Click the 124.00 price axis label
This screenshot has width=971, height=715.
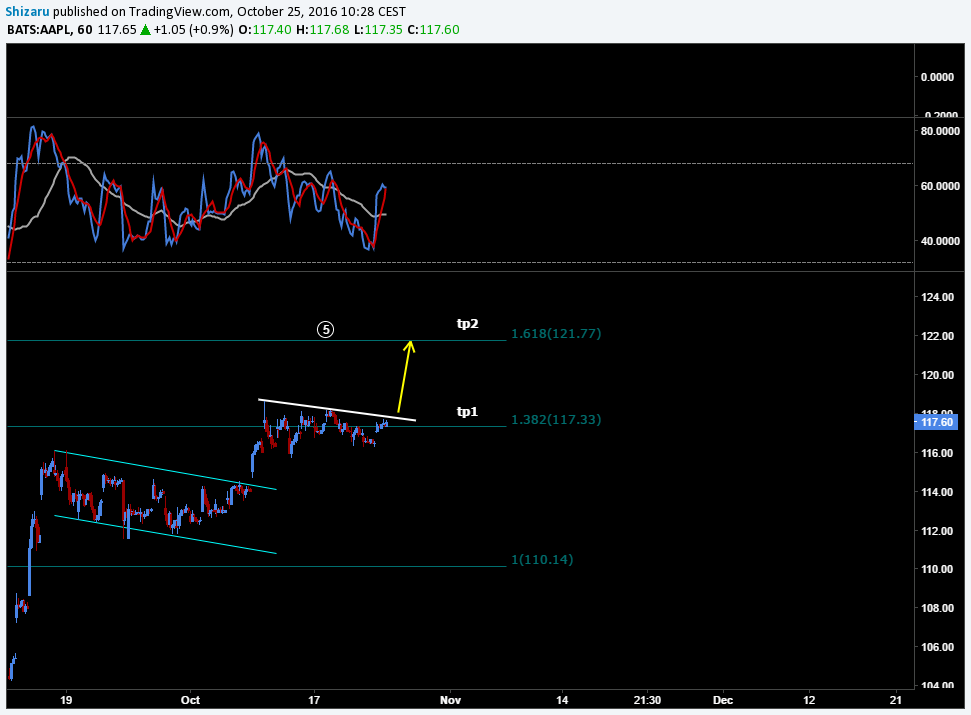[x=938, y=297]
